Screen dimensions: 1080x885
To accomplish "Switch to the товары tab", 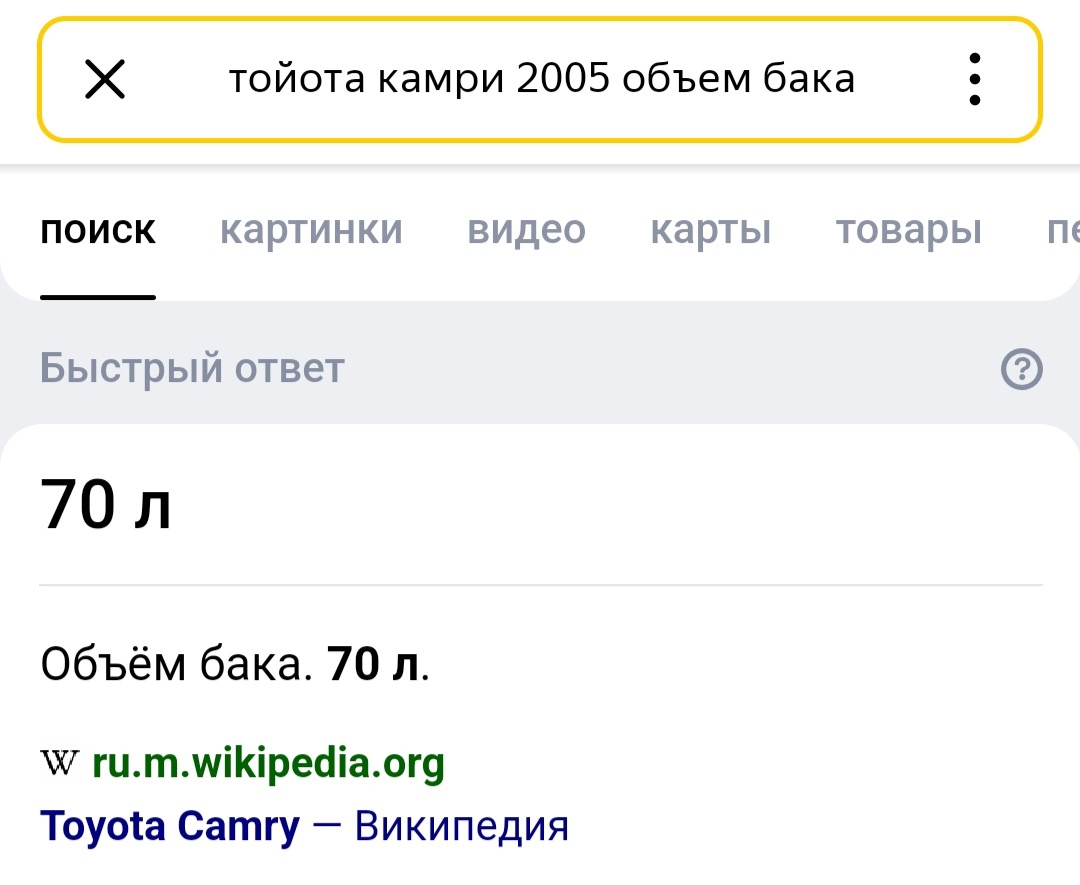I will pos(908,231).
